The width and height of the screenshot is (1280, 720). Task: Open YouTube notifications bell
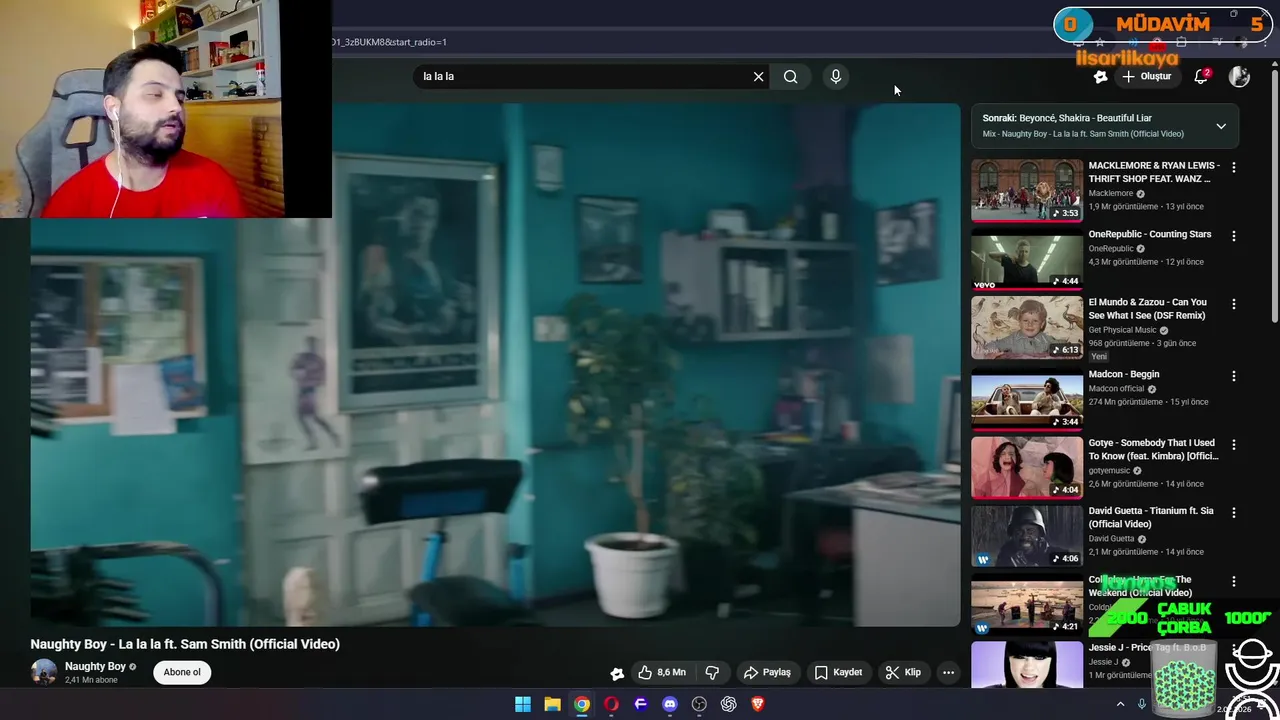(x=1202, y=76)
